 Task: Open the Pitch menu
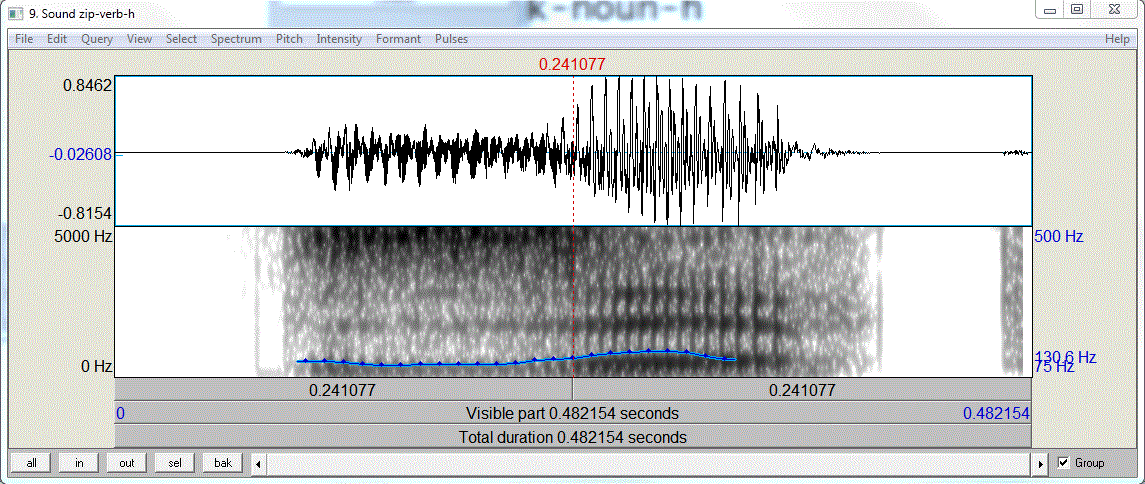point(289,39)
